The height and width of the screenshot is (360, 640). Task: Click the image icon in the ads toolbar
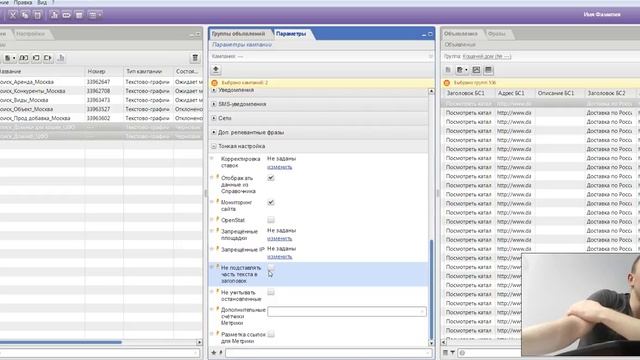click(476, 70)
